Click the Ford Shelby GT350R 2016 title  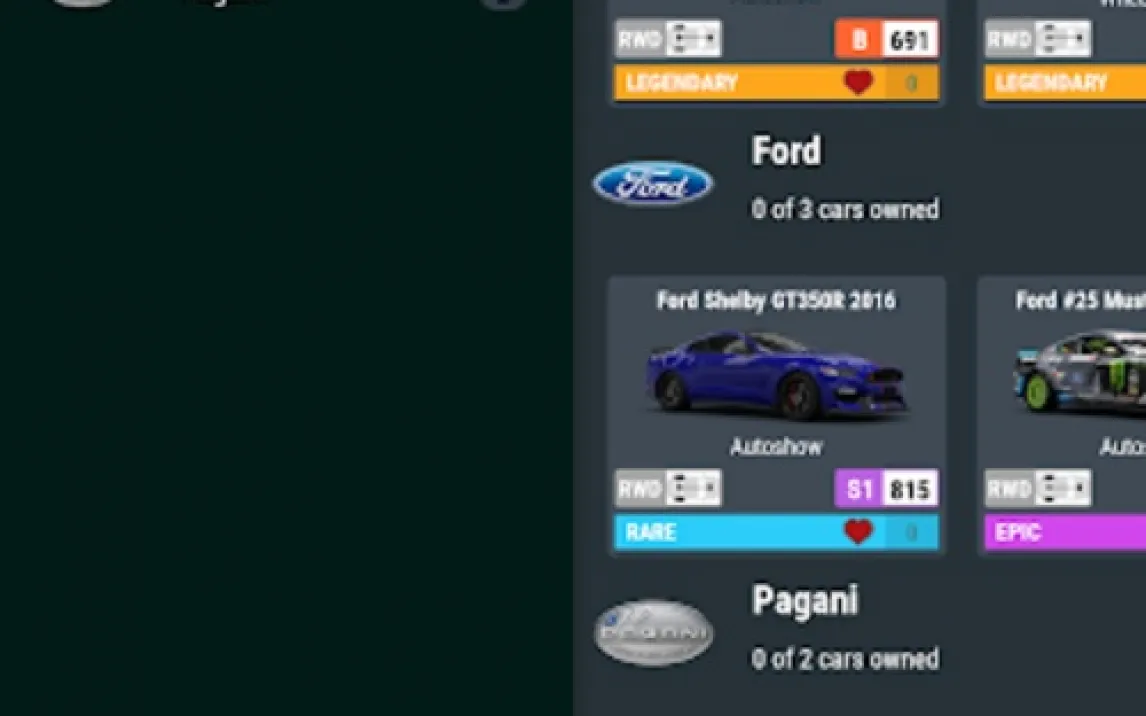(x=776, y=300)
